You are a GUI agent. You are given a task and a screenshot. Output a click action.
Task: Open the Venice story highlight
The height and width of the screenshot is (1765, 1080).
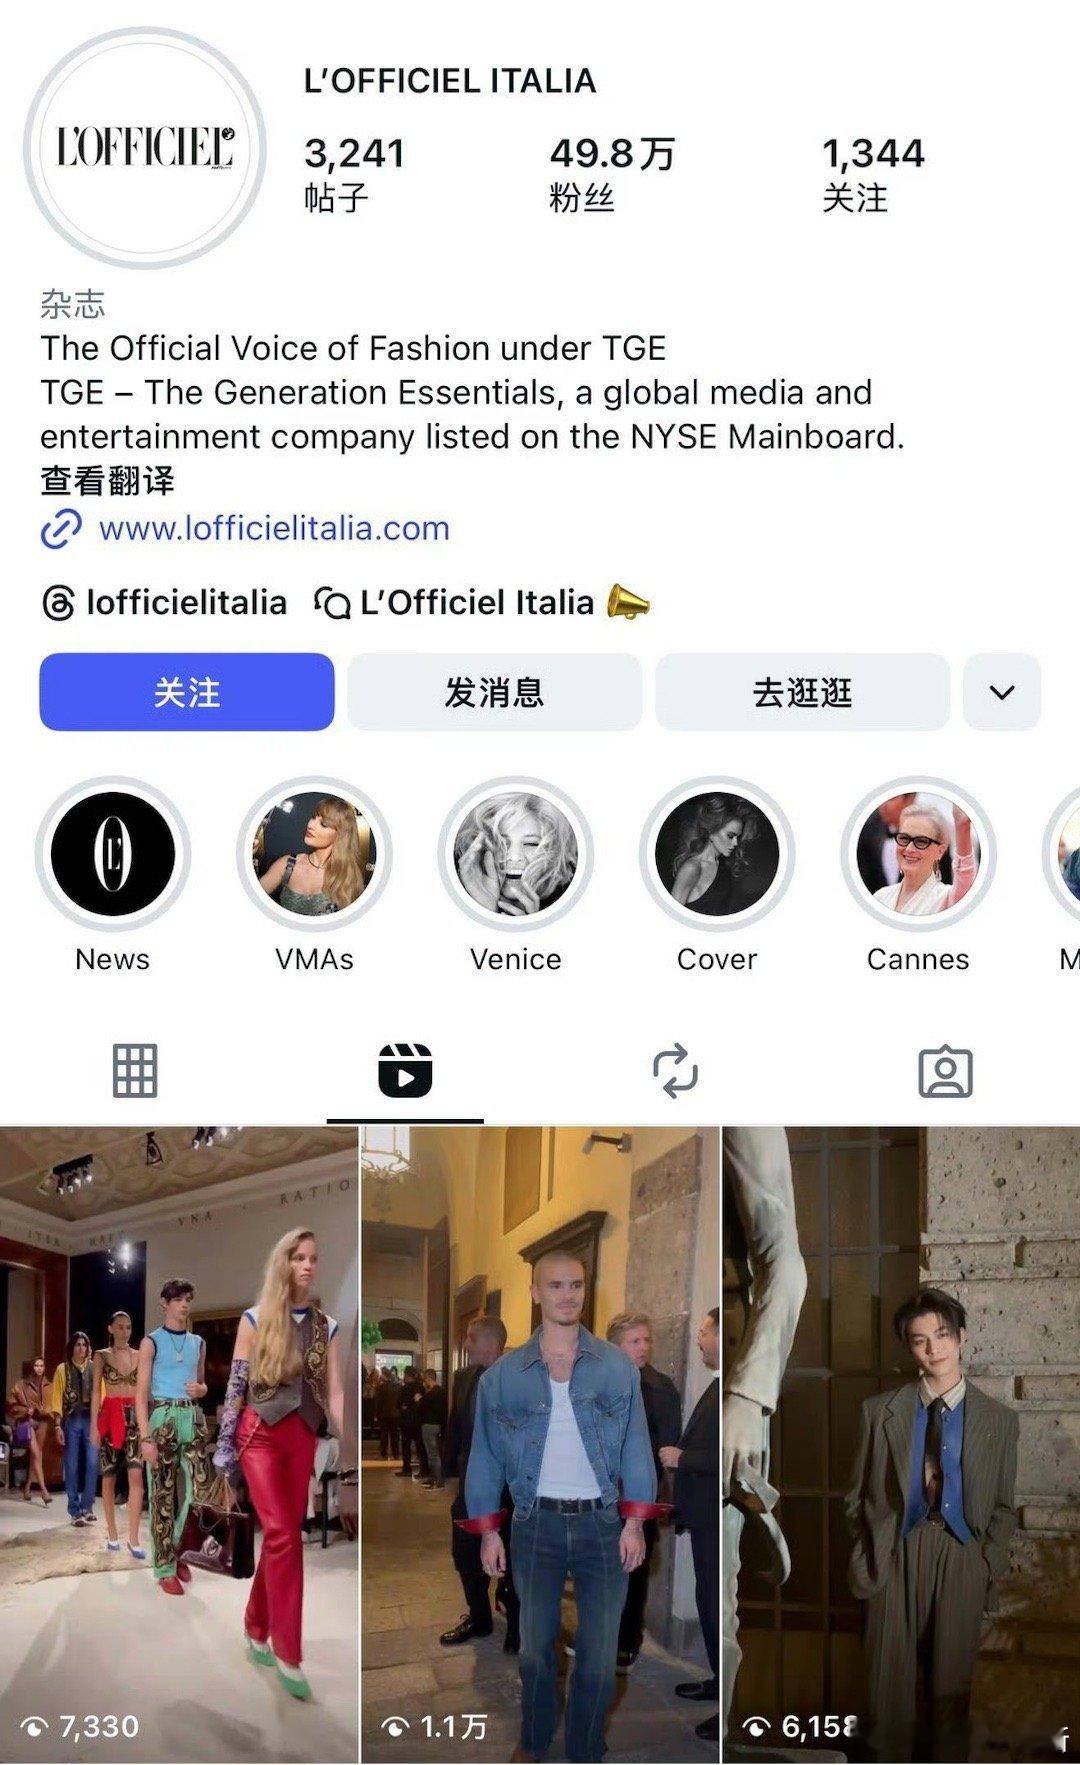(x=516, y=854)
